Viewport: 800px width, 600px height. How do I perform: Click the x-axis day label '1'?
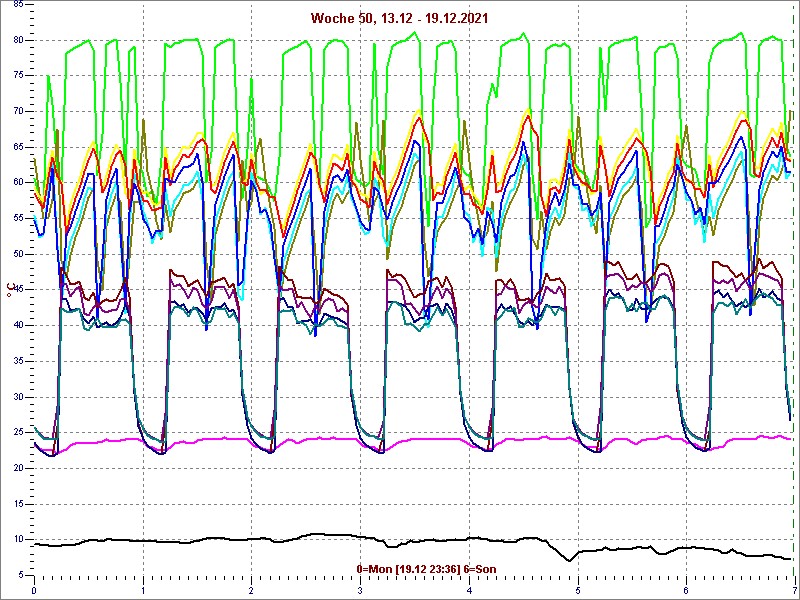coord(143,591)
